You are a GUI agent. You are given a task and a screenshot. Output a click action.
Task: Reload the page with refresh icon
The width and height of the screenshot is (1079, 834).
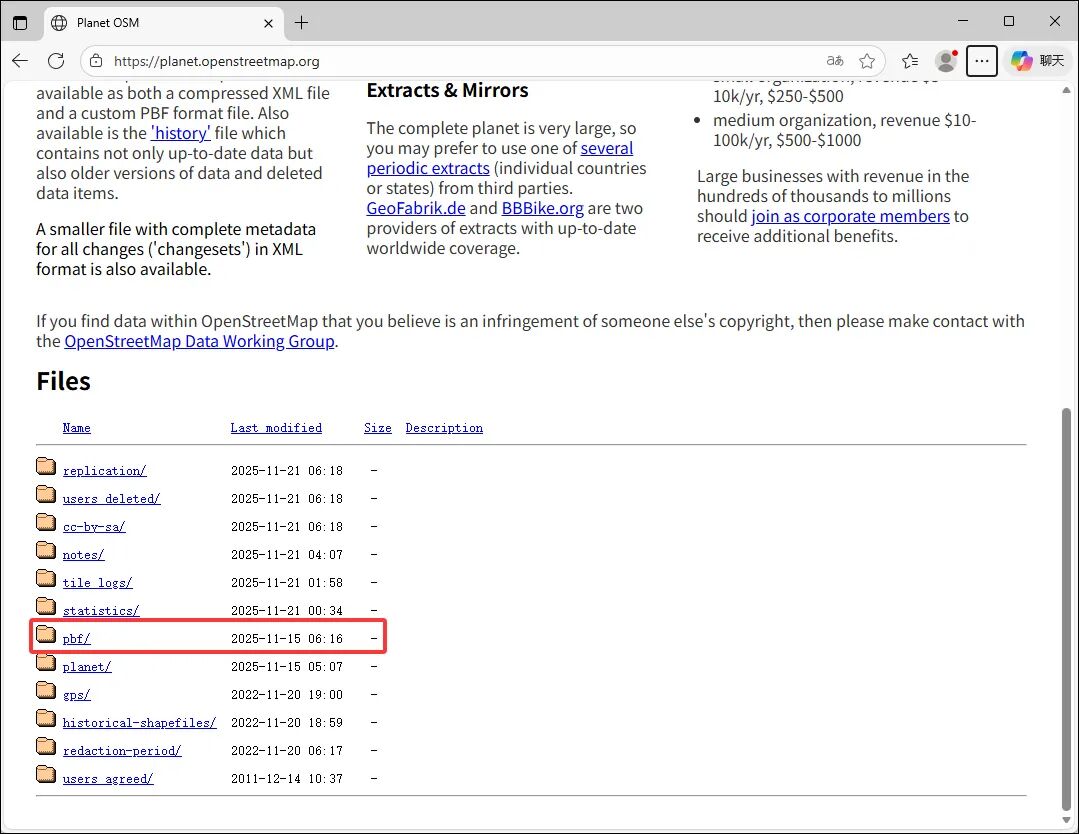(x=56, y=61)
